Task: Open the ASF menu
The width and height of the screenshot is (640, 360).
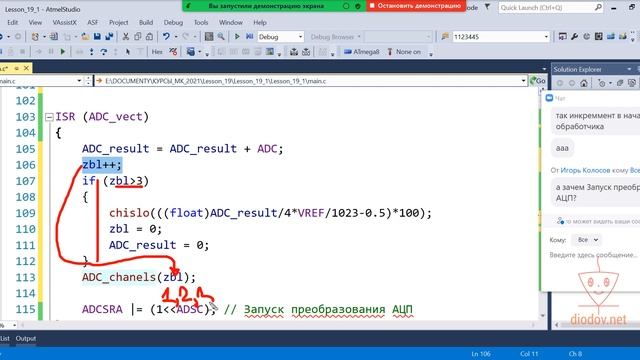Action: click(x=93, y=22)
